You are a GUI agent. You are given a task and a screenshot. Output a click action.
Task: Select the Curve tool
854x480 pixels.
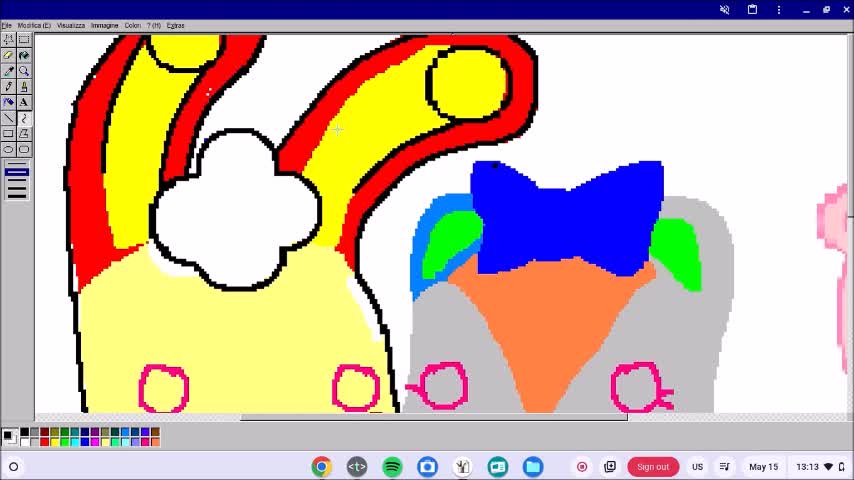pos(24,118)
